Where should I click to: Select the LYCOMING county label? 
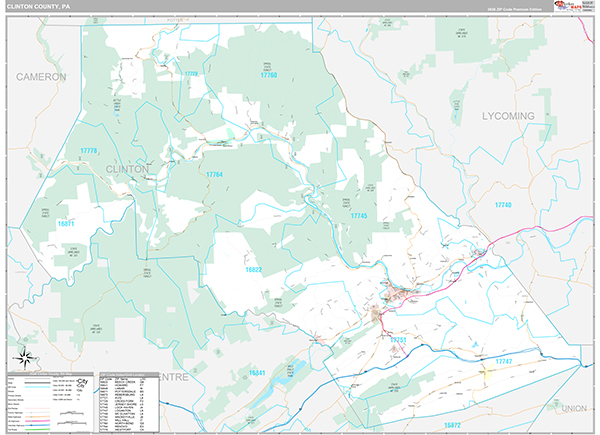tap(508, 116)
